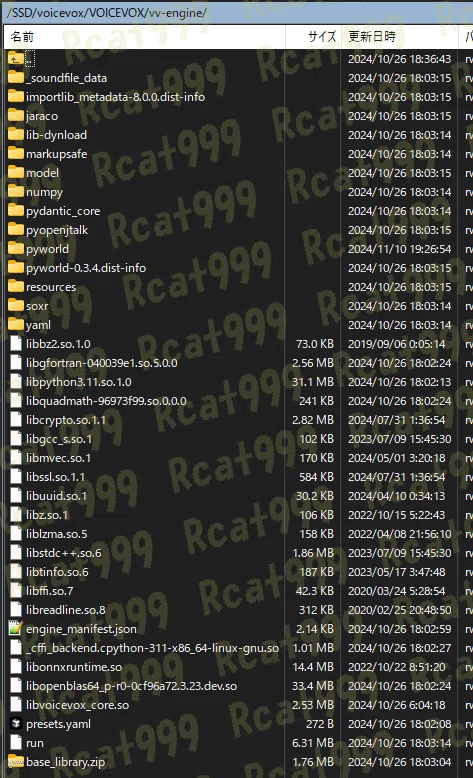Click the markupsafe folder icon
The width and height of the screenshot is (473, 778).
tap(16, 154)
